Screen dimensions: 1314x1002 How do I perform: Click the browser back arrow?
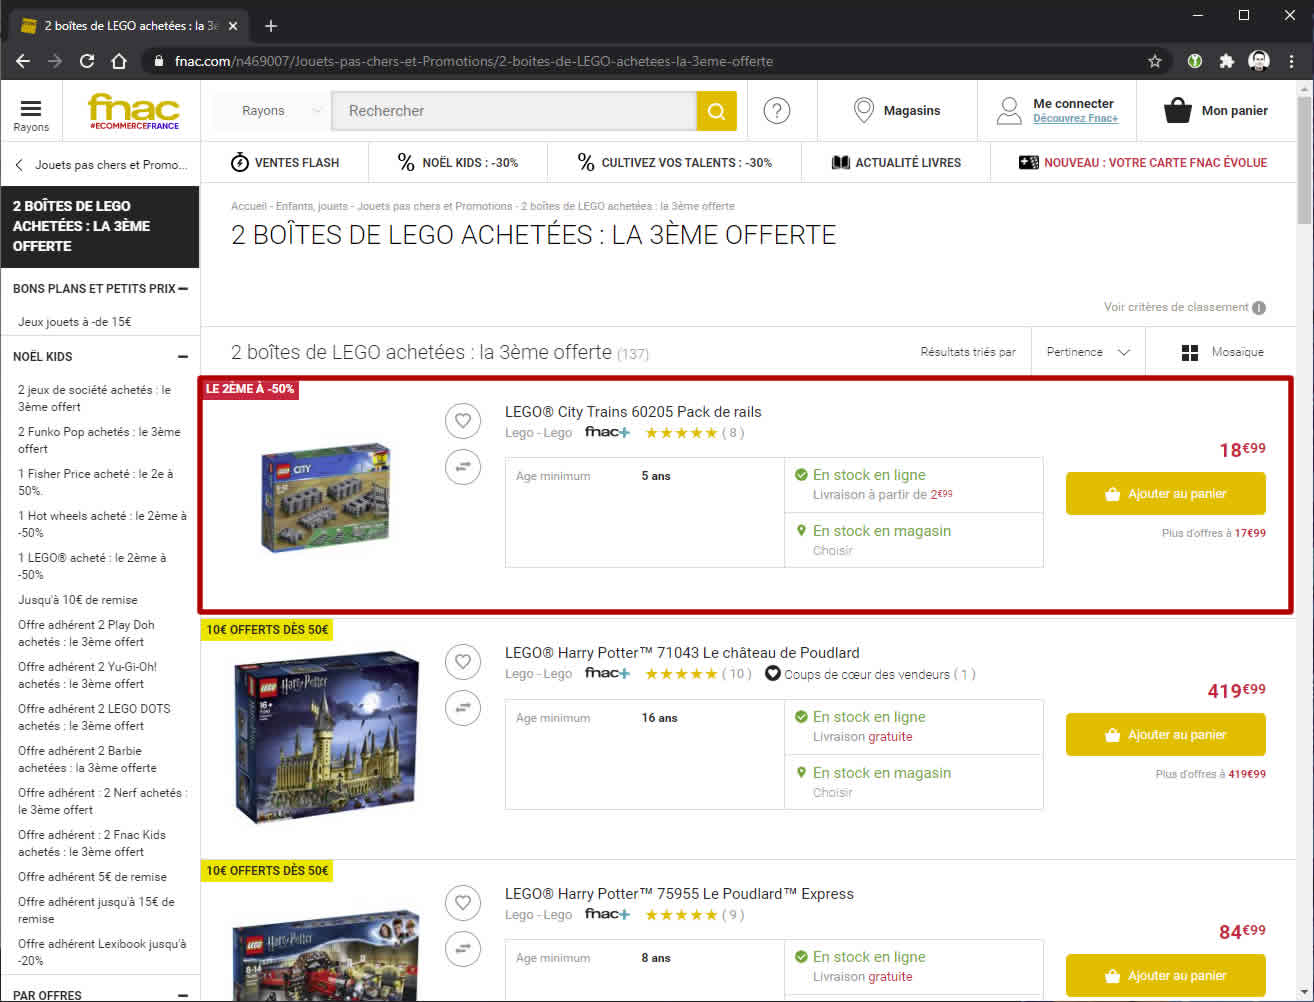23,61
